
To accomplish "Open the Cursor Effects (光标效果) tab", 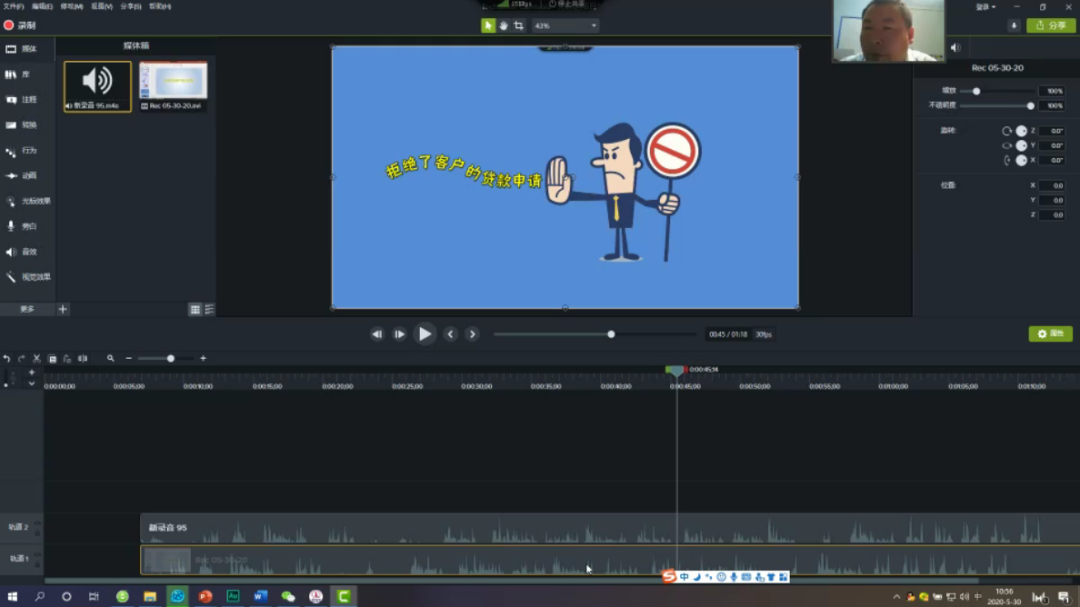I will click(x=28, y=201).
